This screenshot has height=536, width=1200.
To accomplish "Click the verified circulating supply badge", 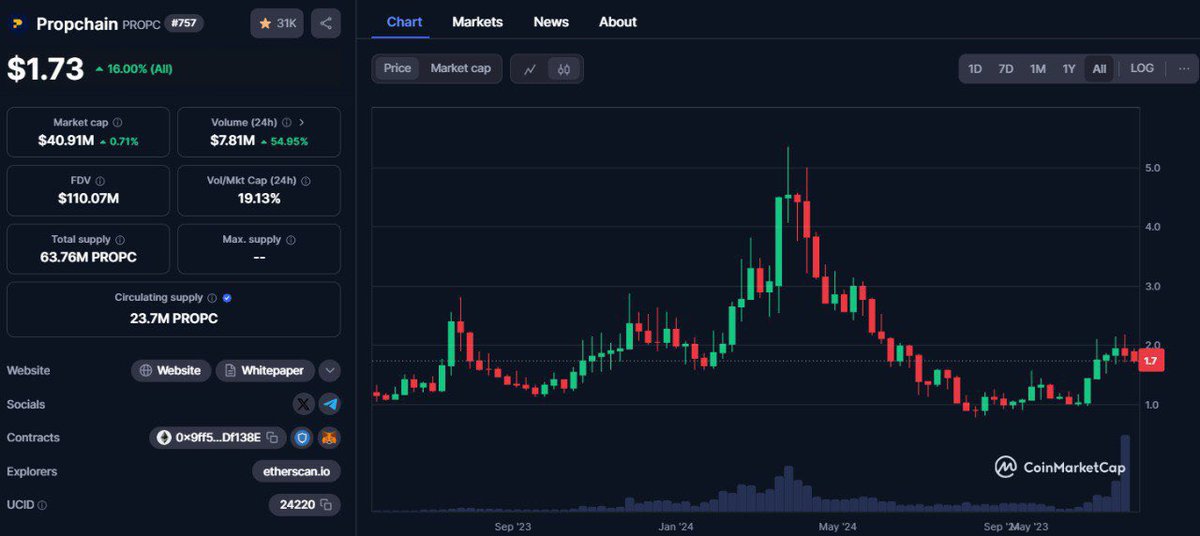I will (227, 298).
